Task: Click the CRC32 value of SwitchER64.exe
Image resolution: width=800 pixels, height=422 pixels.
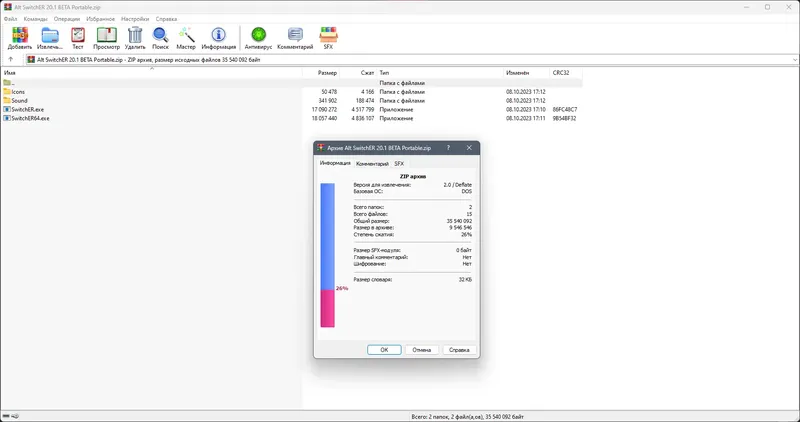Action: 564,118
